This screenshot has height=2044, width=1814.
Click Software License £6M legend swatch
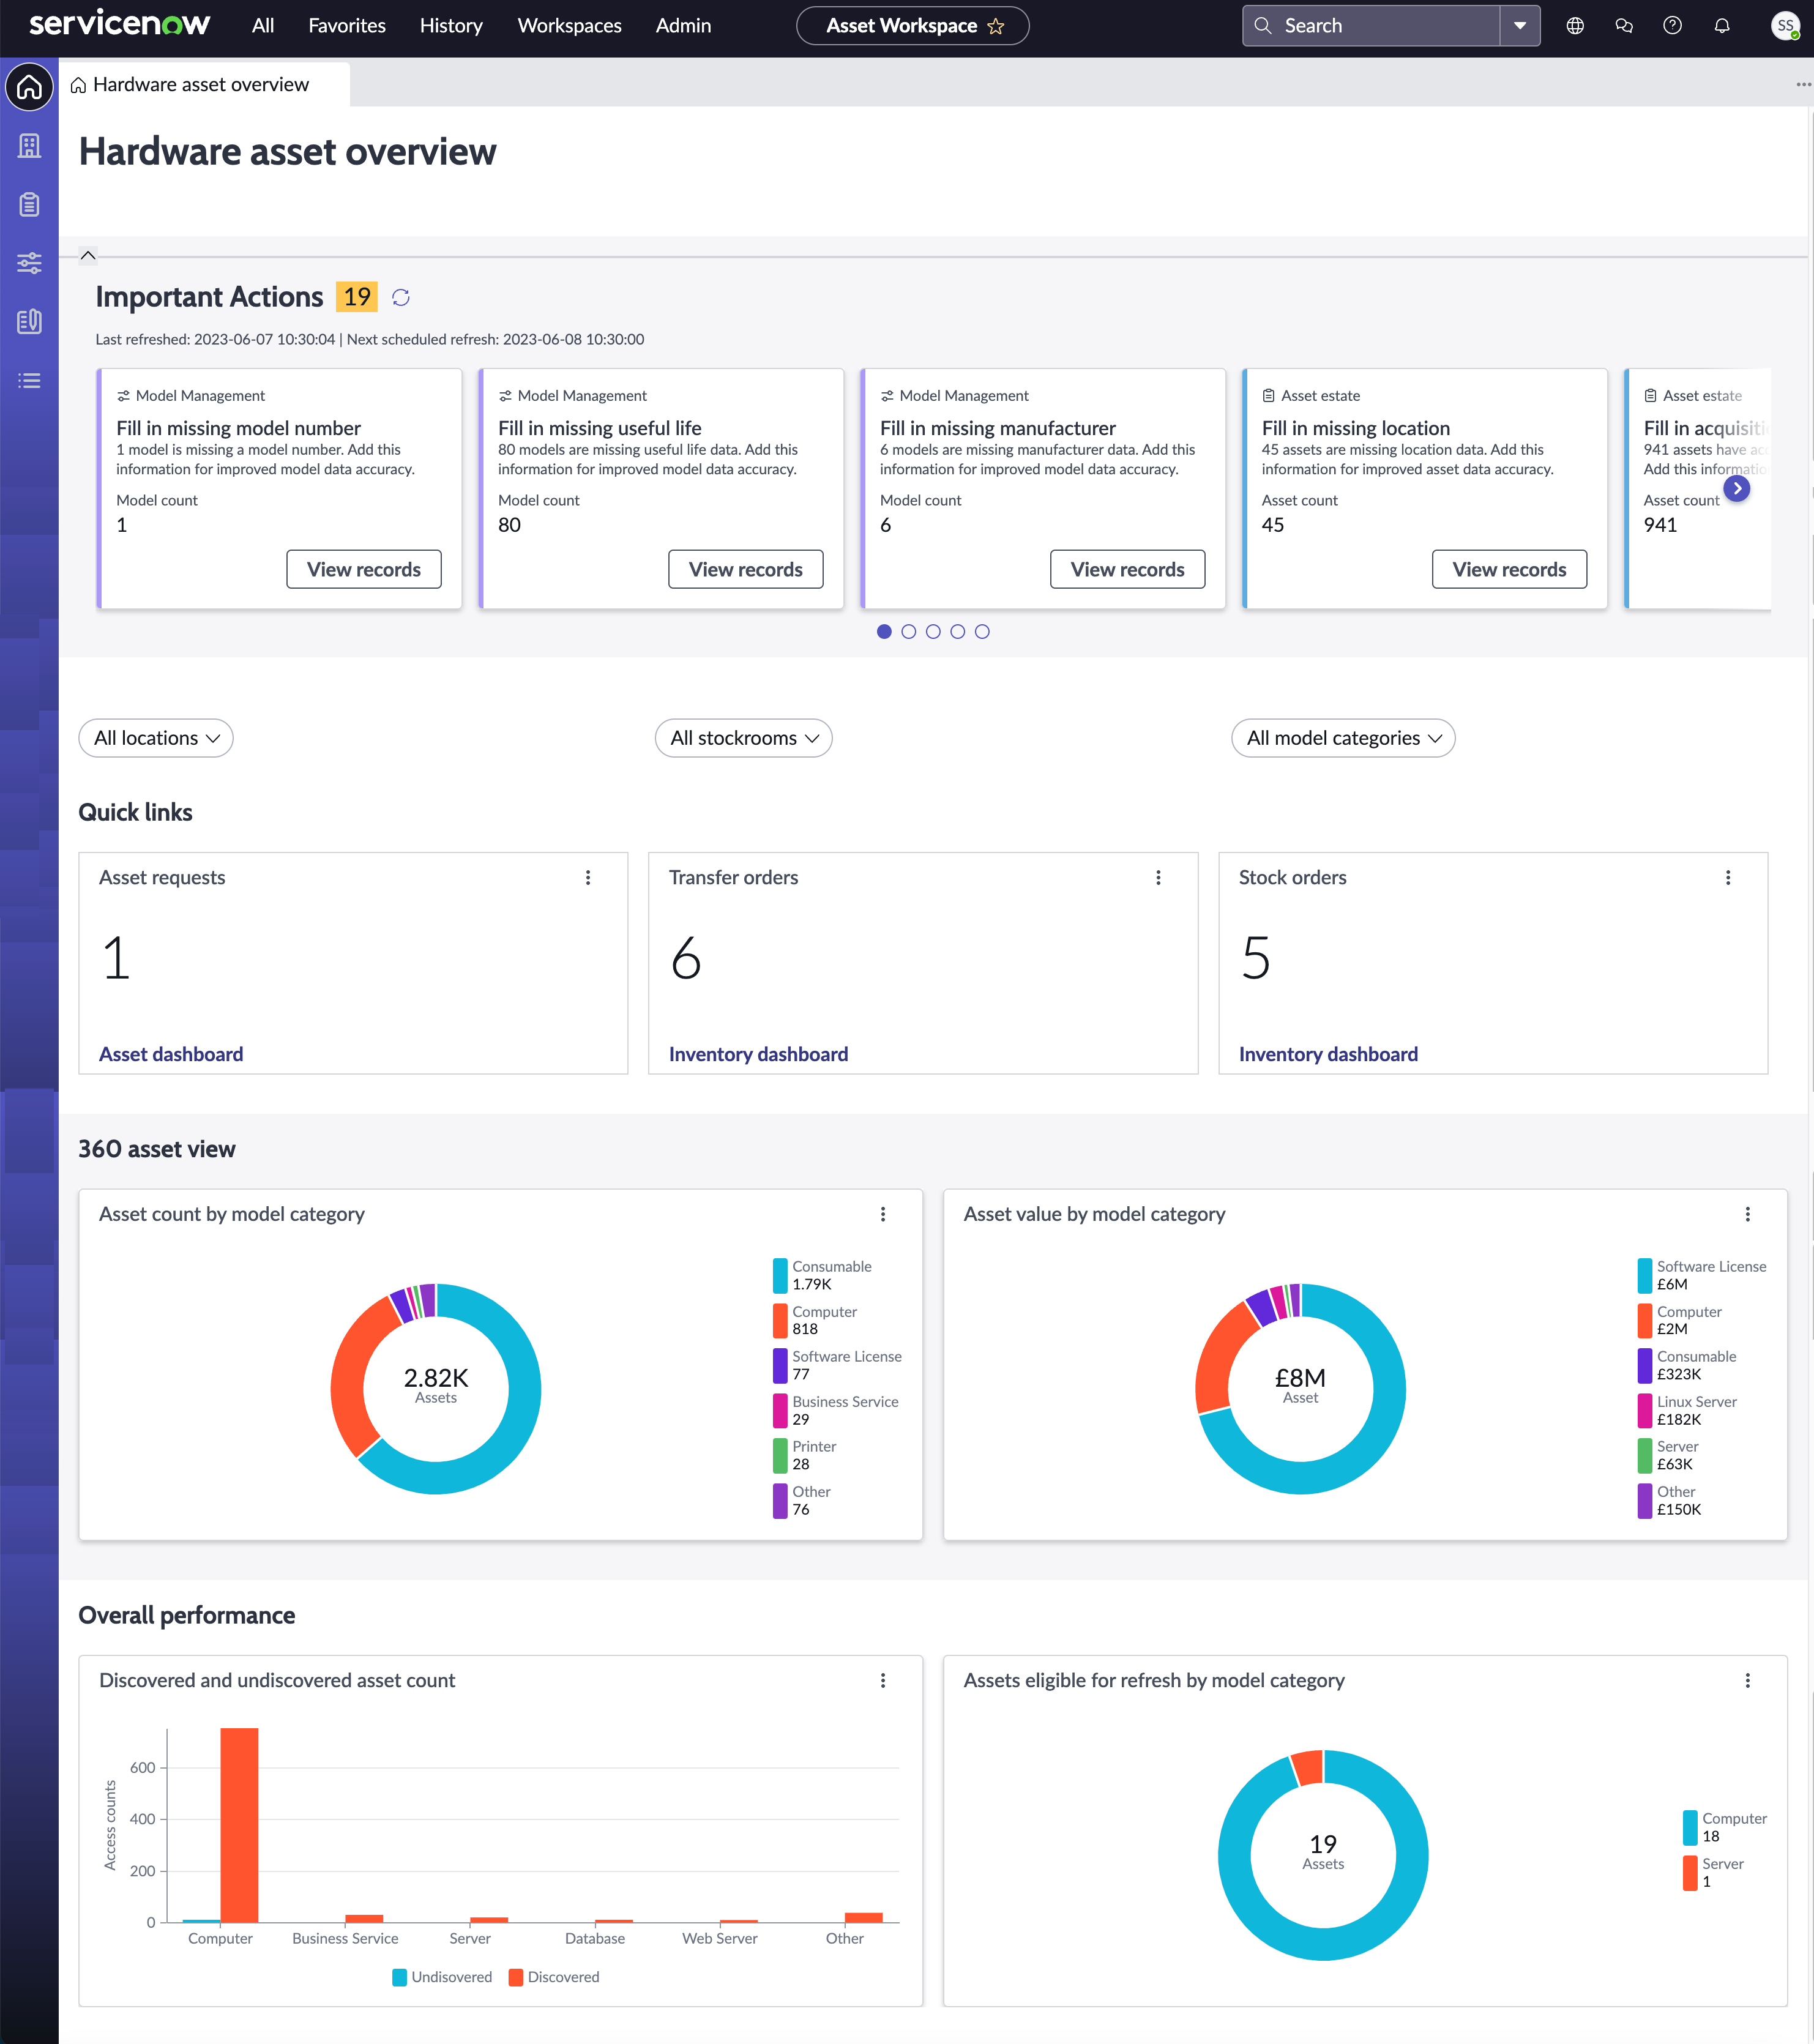point(1645,1275)
